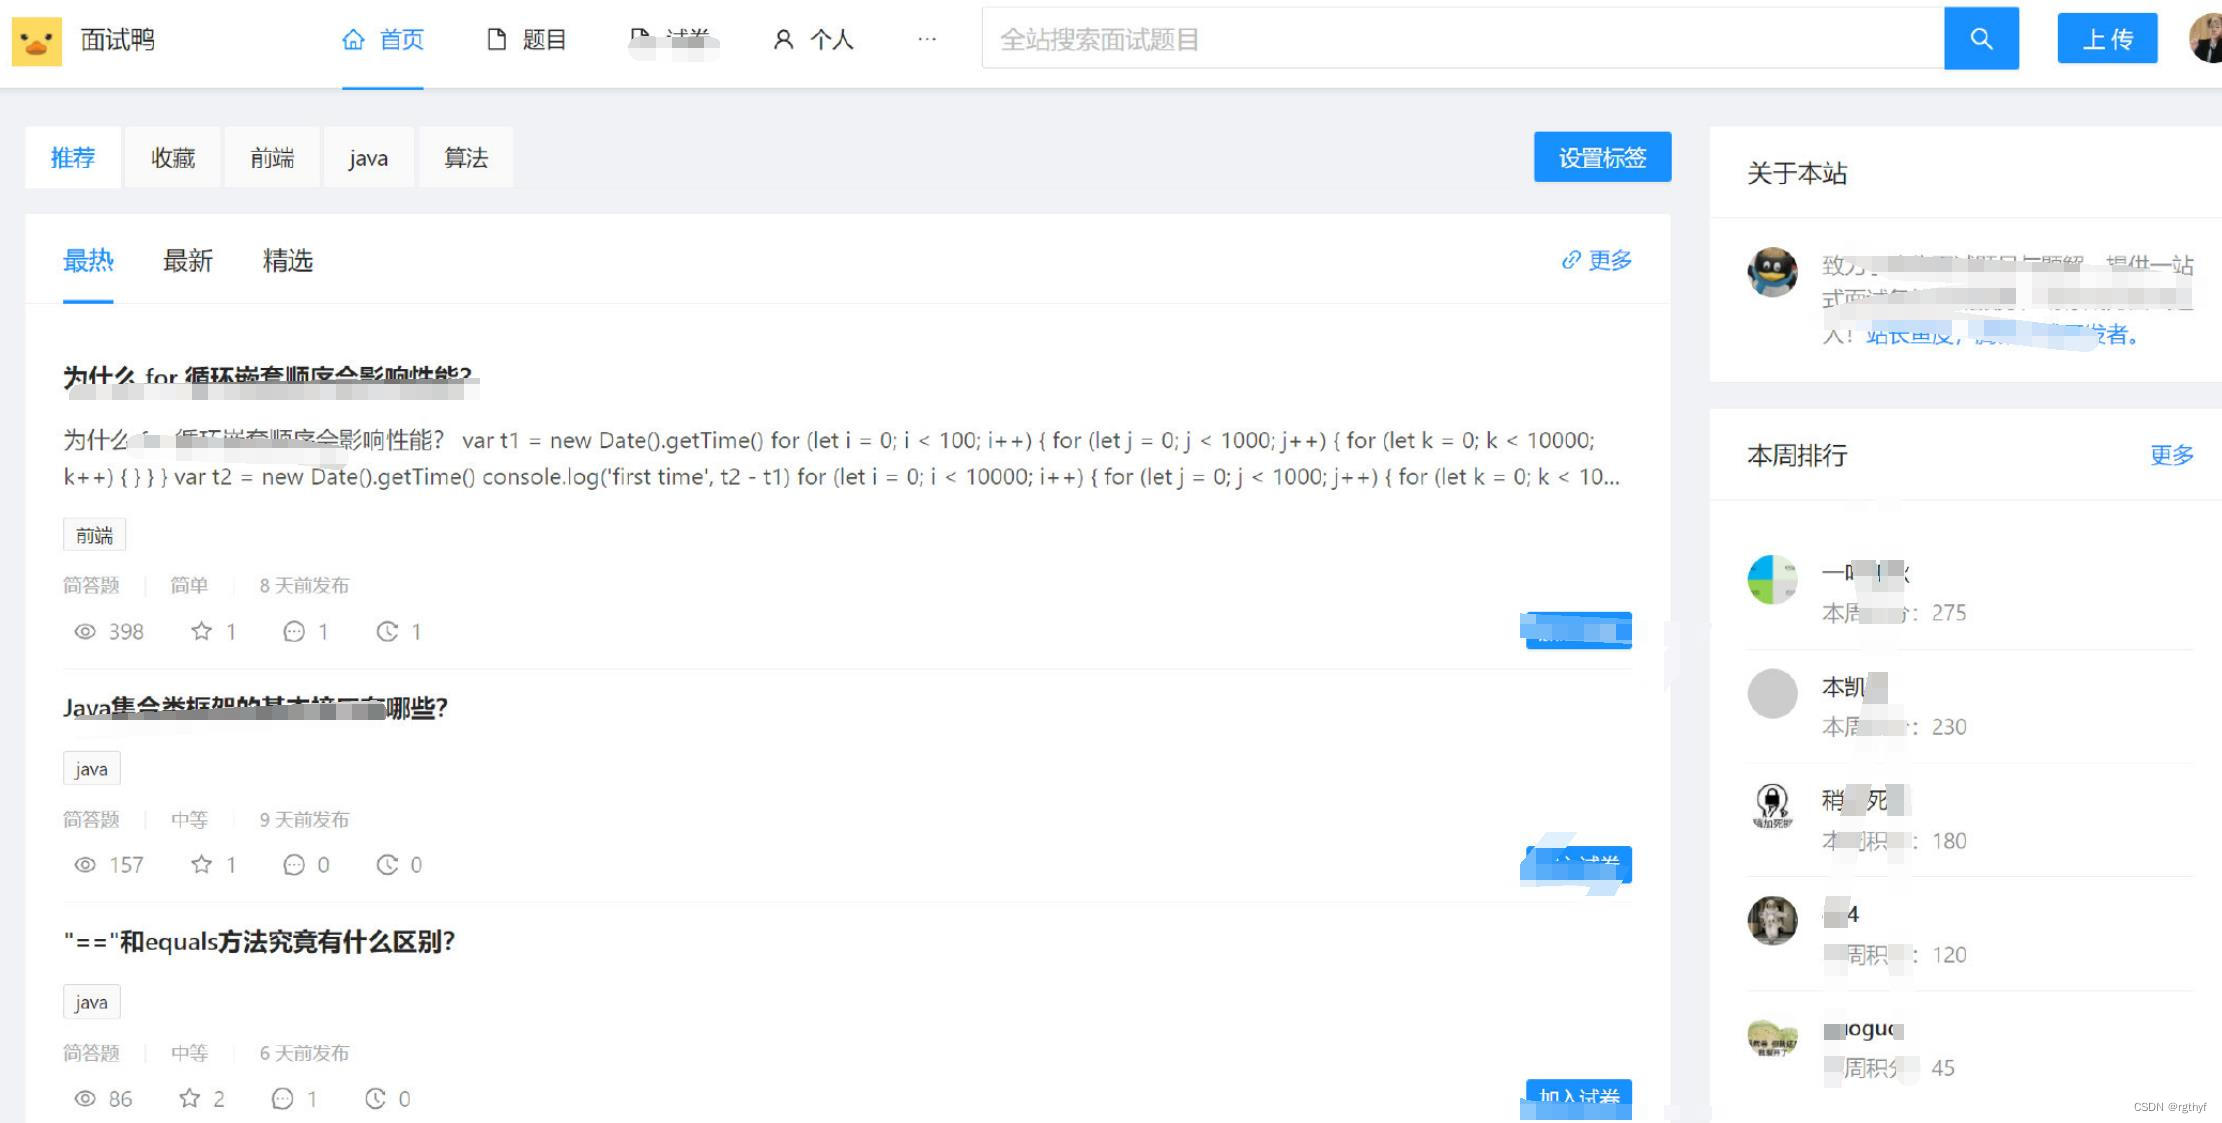Screen dimensions: 2222x1123
Task: Click the 设置标签 button
Action: pyautogui.click(x=1602, y=157)
